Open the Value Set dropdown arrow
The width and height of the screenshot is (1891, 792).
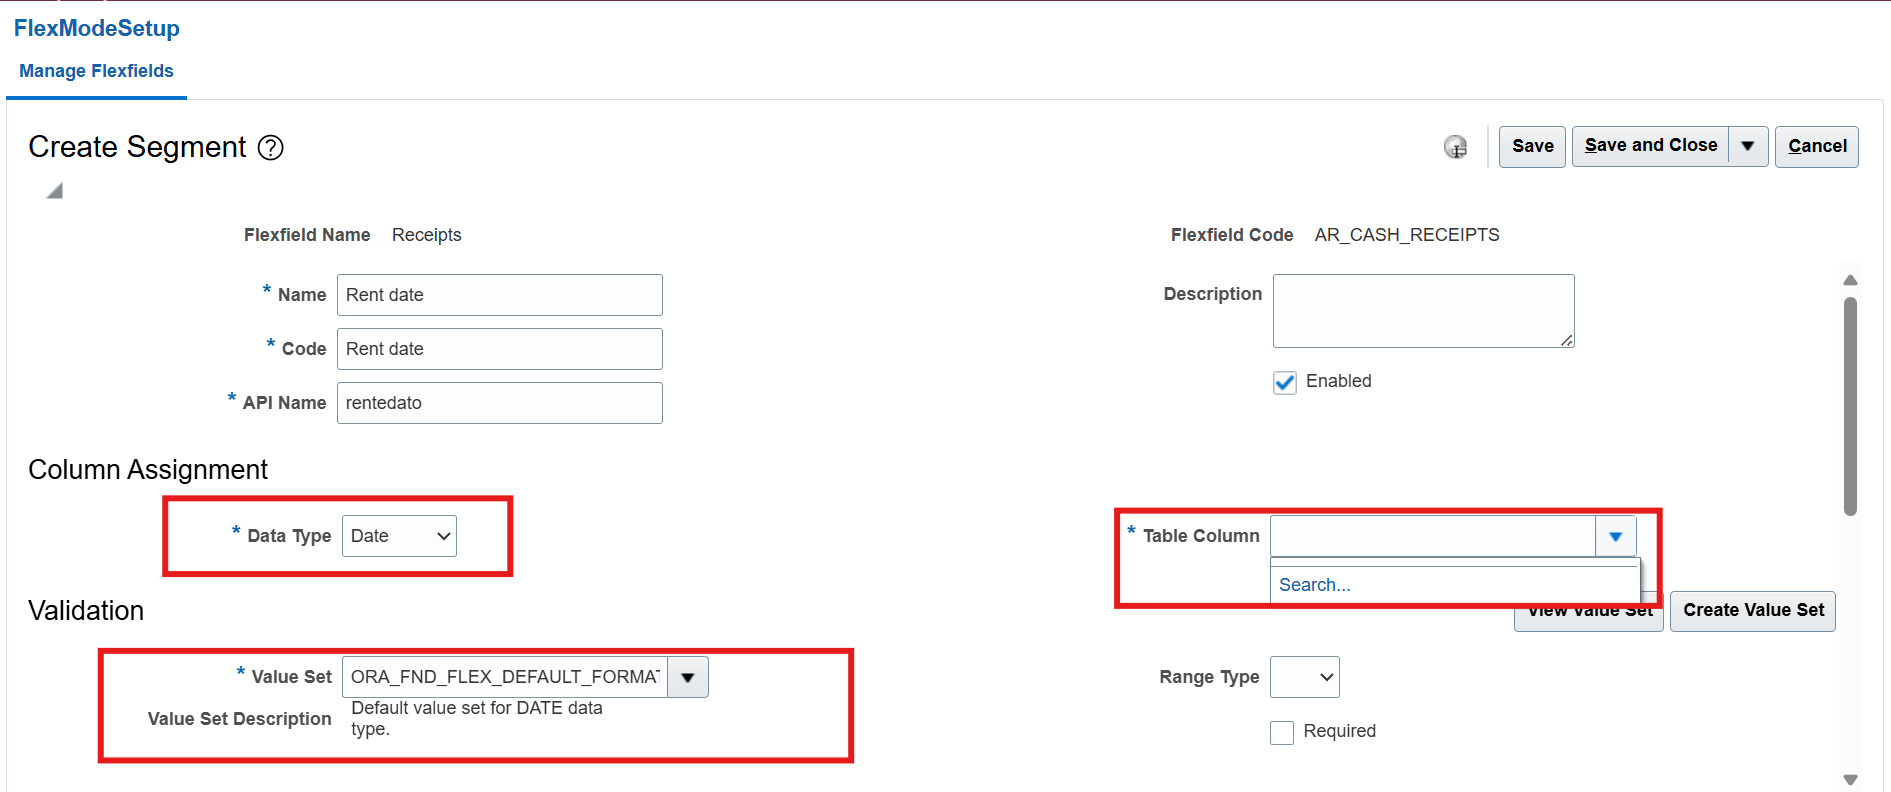click(x=687, y=677)
